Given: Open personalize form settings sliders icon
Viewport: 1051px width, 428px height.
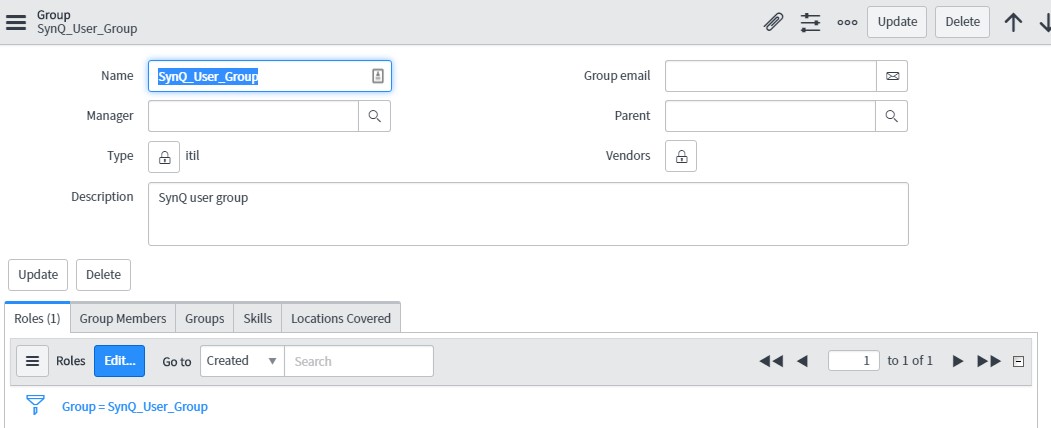Looking at the screenshot, I should tap(810, 22).
